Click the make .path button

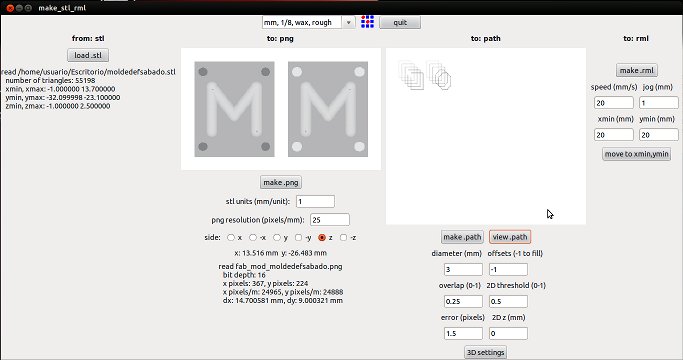(462, 237)
